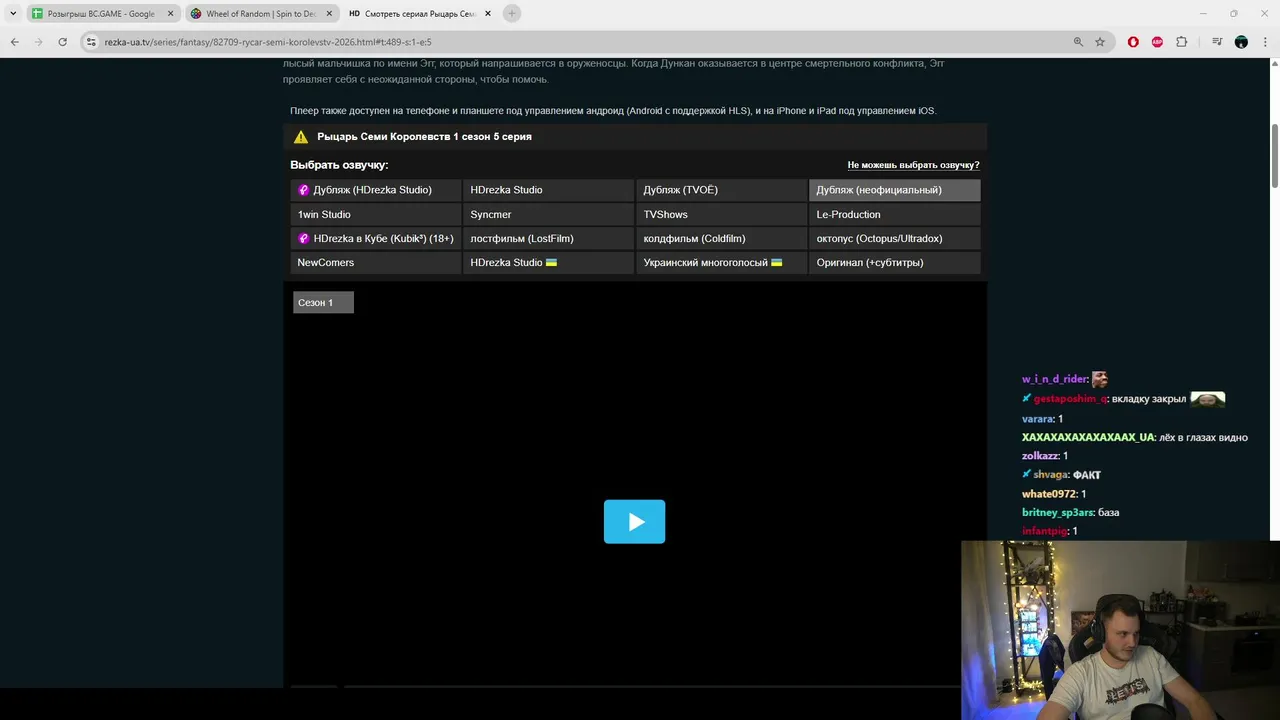The width and height of the screenshot is (1280, 720).
Task: Choose TVShows voiceover
Action: tap(721, 214)
